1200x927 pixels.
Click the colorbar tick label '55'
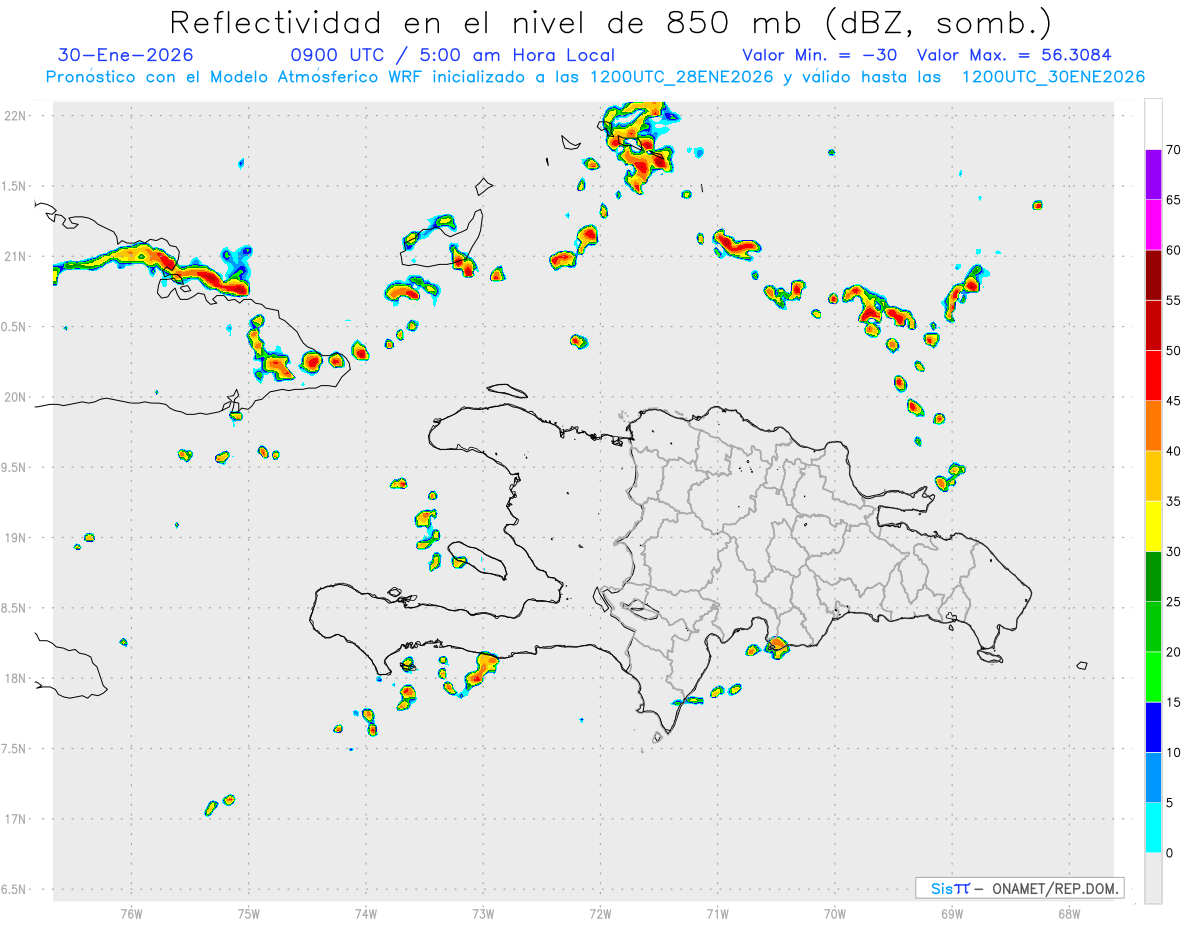tap(1174, 300)
